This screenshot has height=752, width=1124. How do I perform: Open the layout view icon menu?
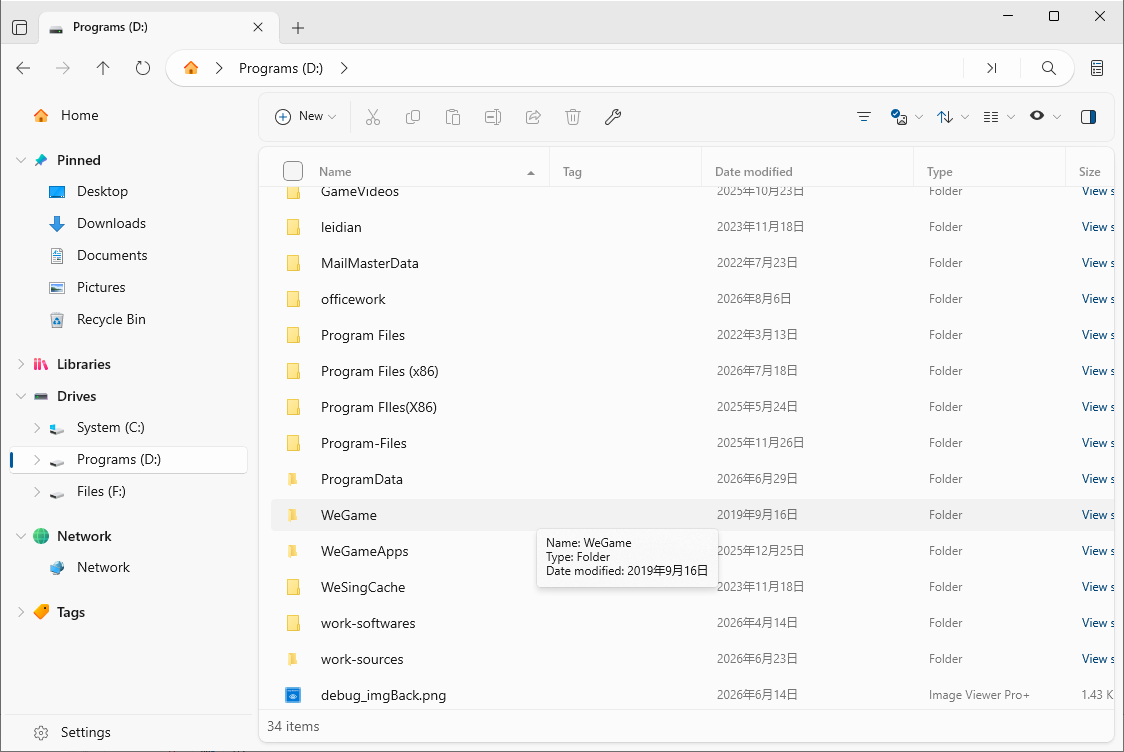(999, 117)
